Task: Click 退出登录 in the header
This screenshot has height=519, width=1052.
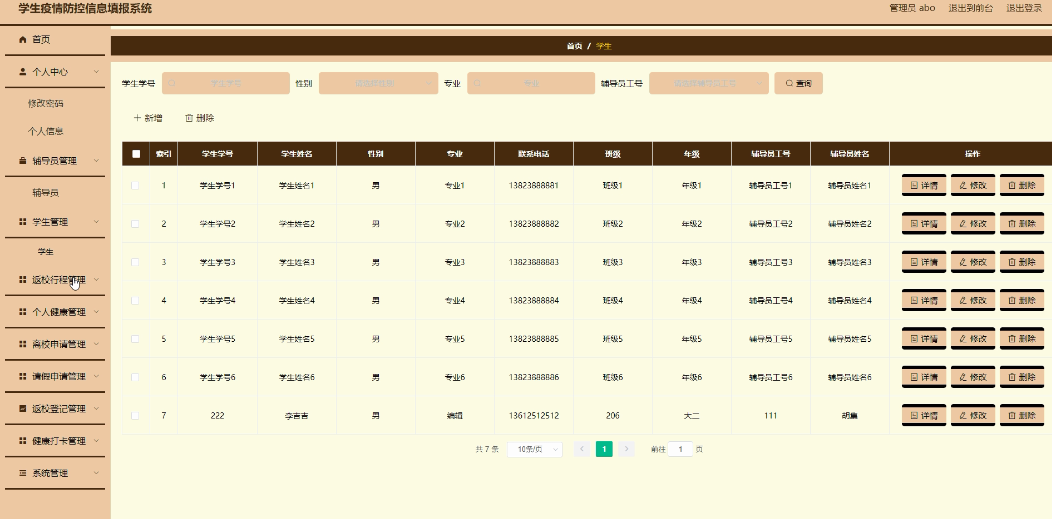Action: point(1024,8)
